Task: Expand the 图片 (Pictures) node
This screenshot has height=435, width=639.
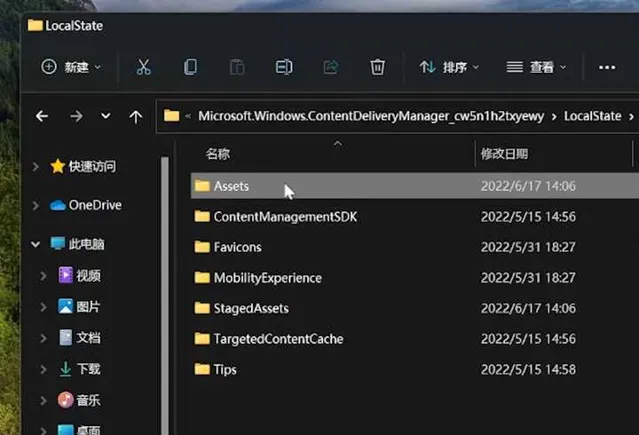Action: click(43, 307)
